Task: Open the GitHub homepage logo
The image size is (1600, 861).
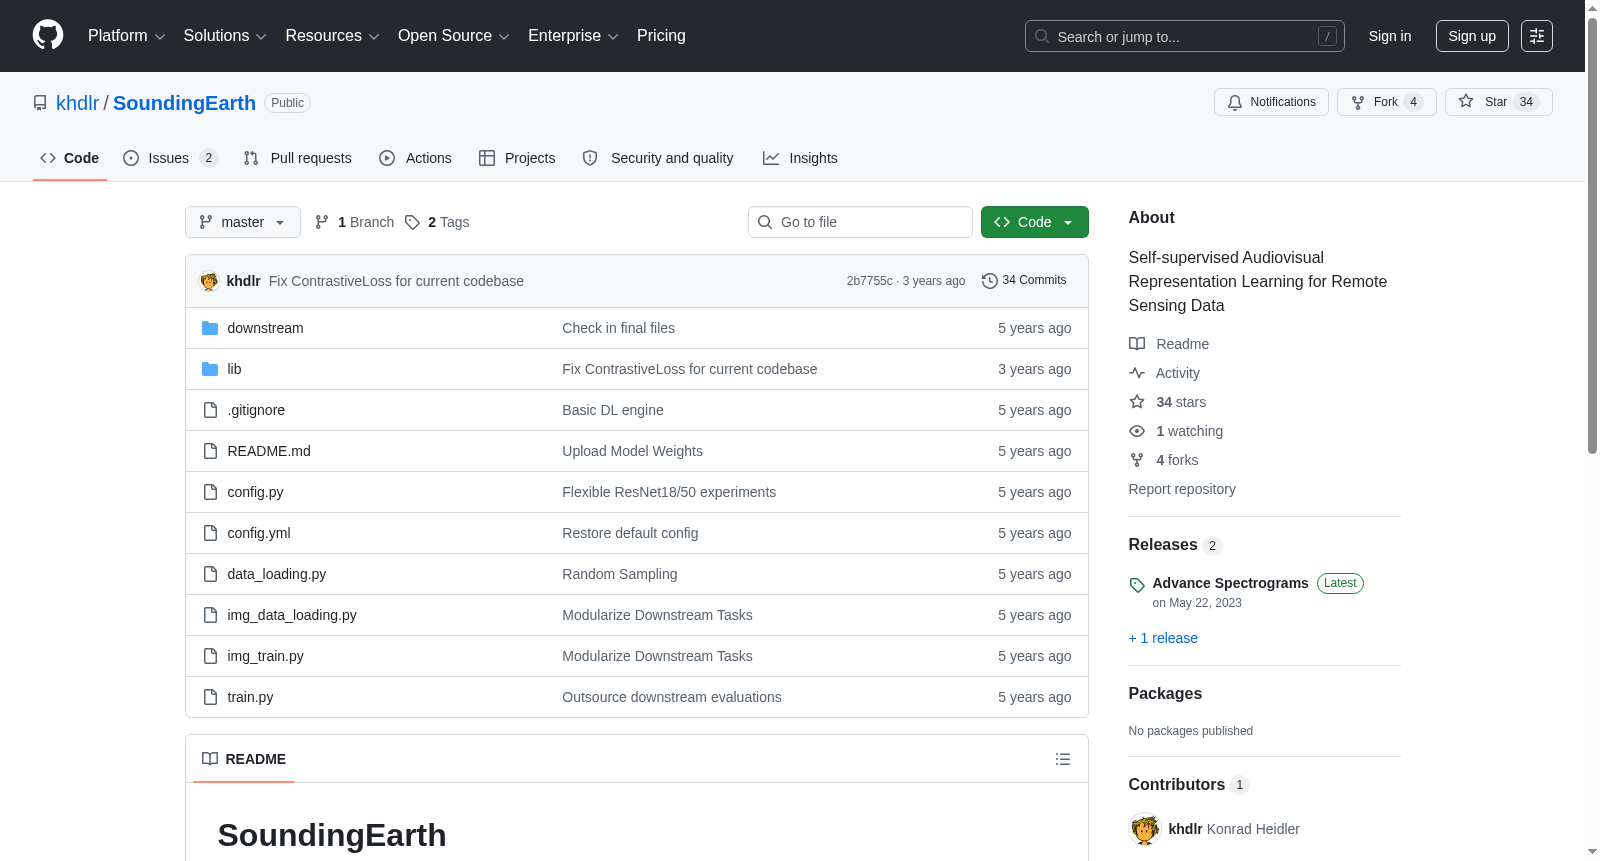Action: 48,35
